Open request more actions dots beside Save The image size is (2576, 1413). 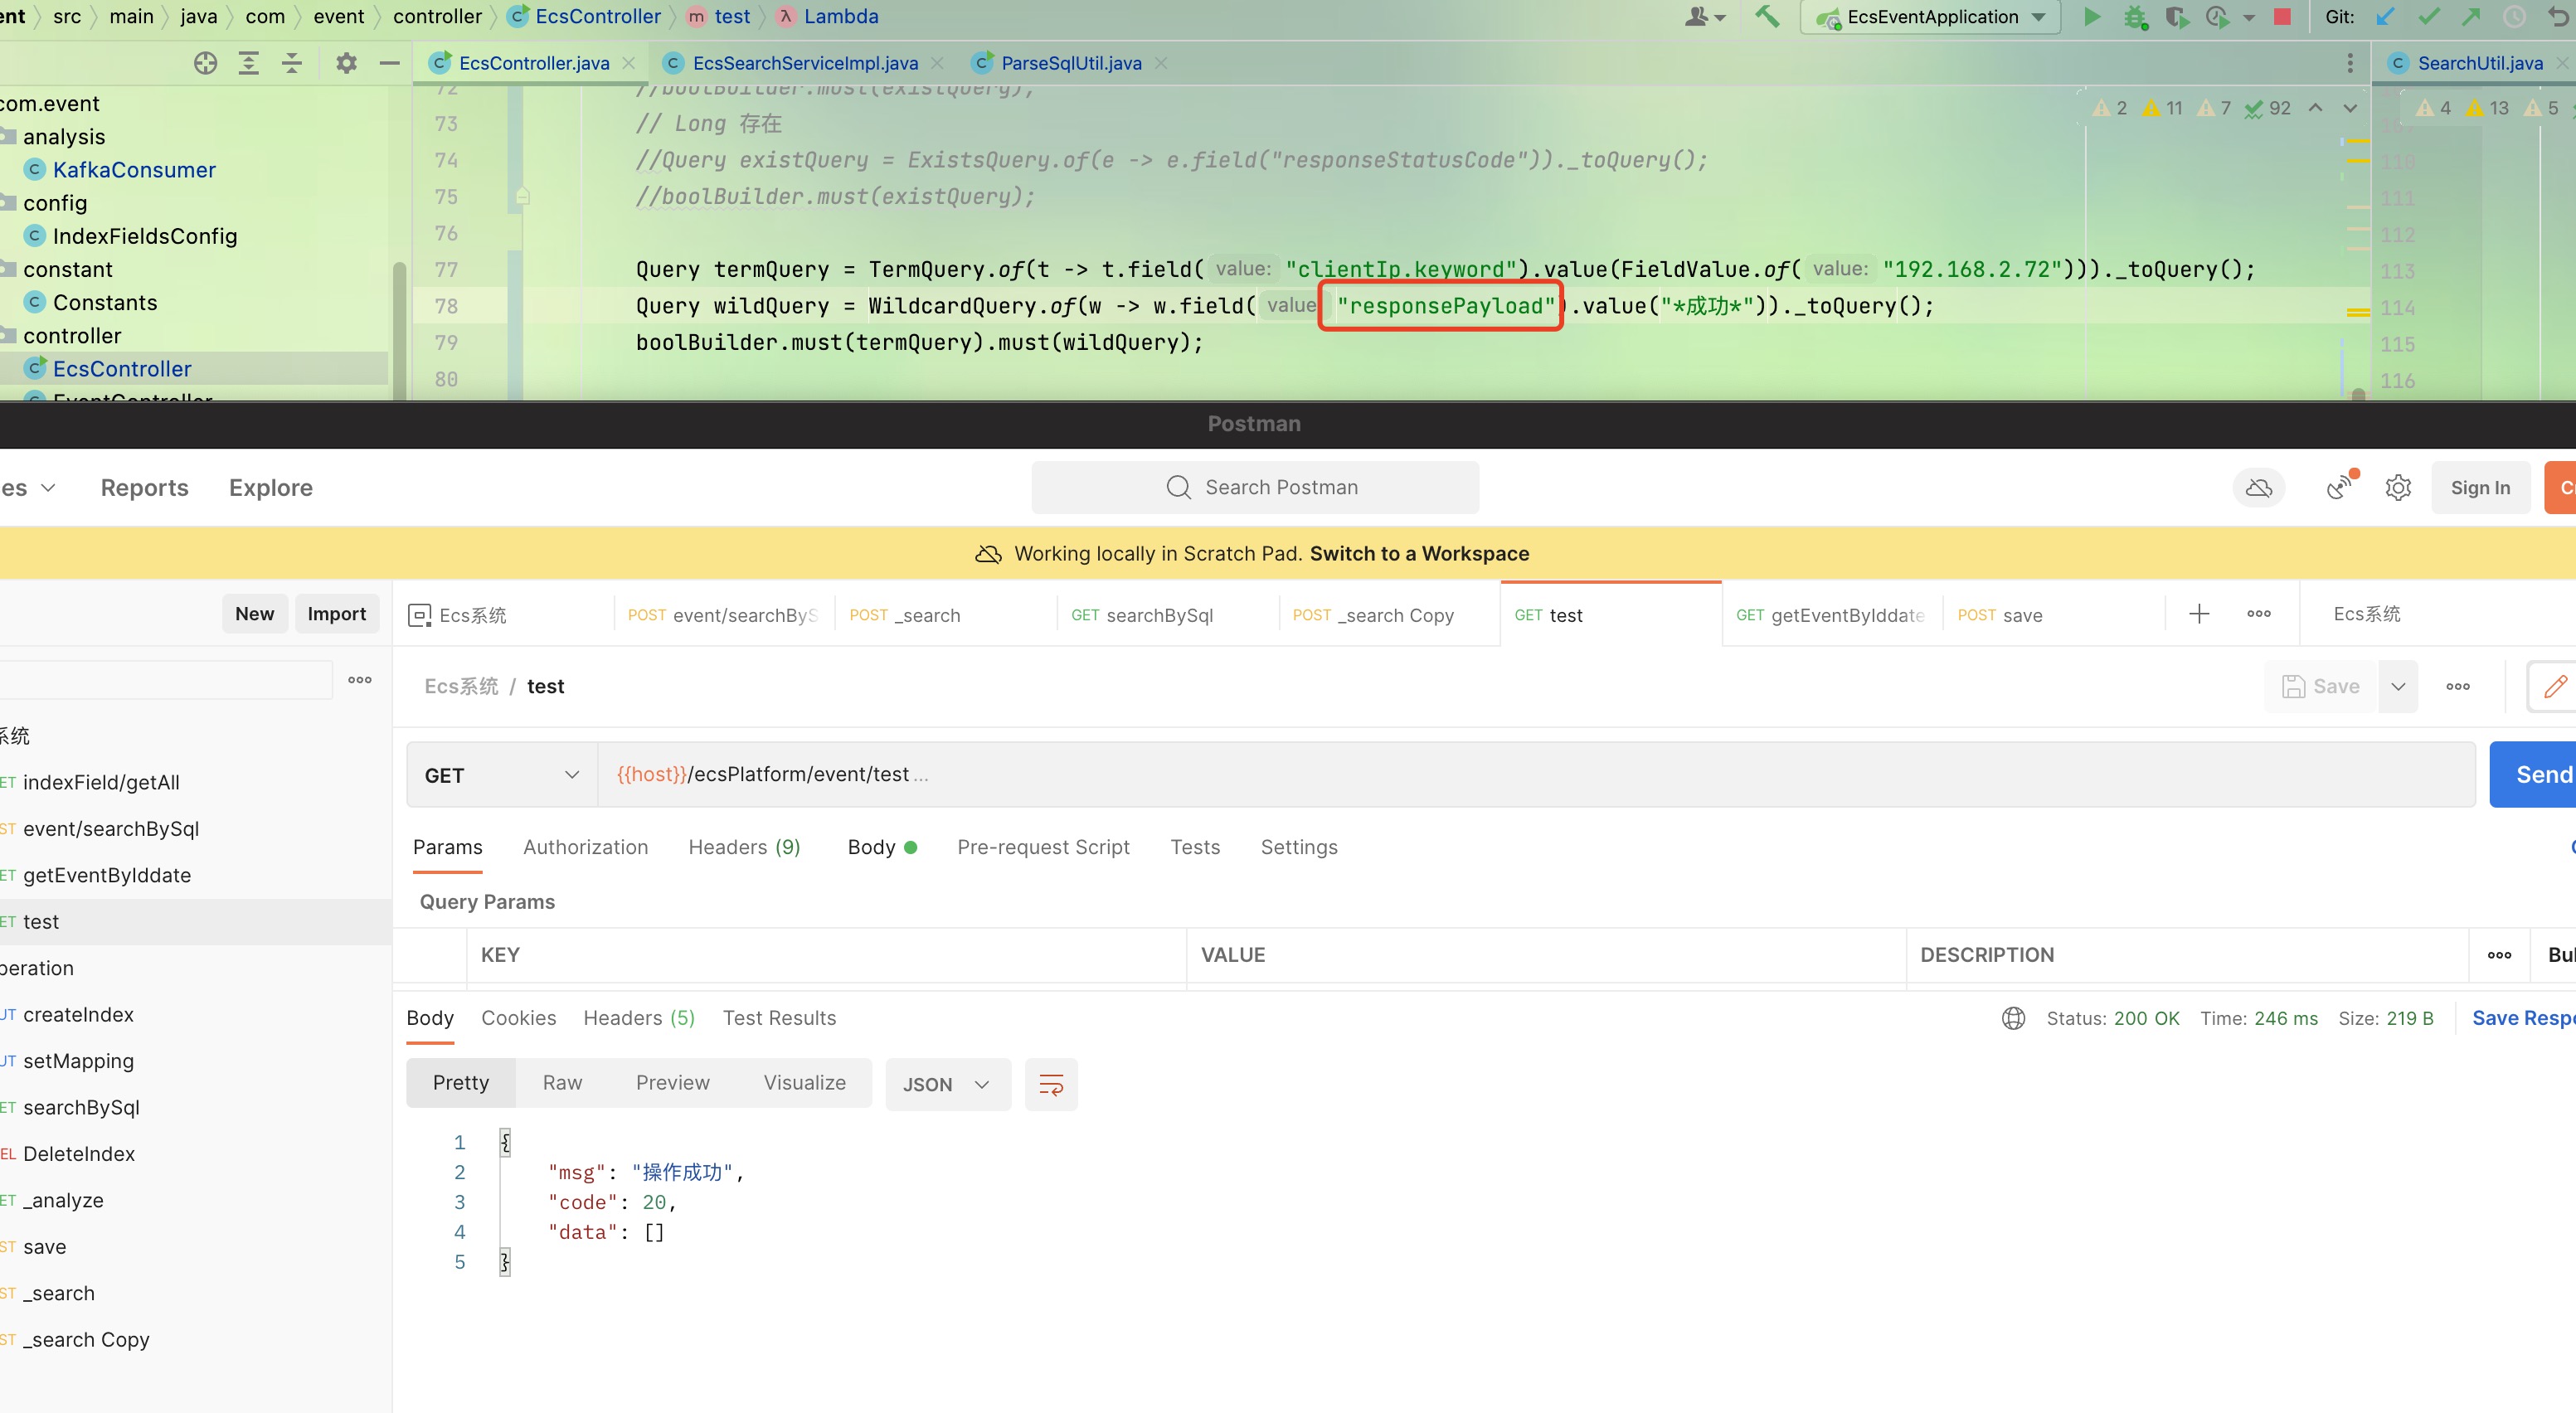pyautogui.click(x=2458, y=686)
